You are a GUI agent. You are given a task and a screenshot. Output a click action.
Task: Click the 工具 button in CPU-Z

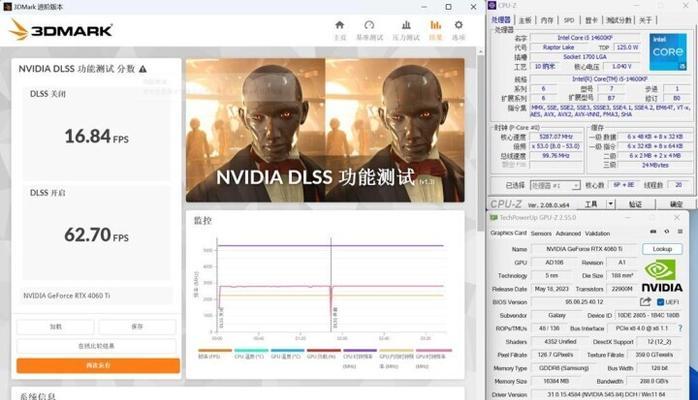tap(591, 204)
